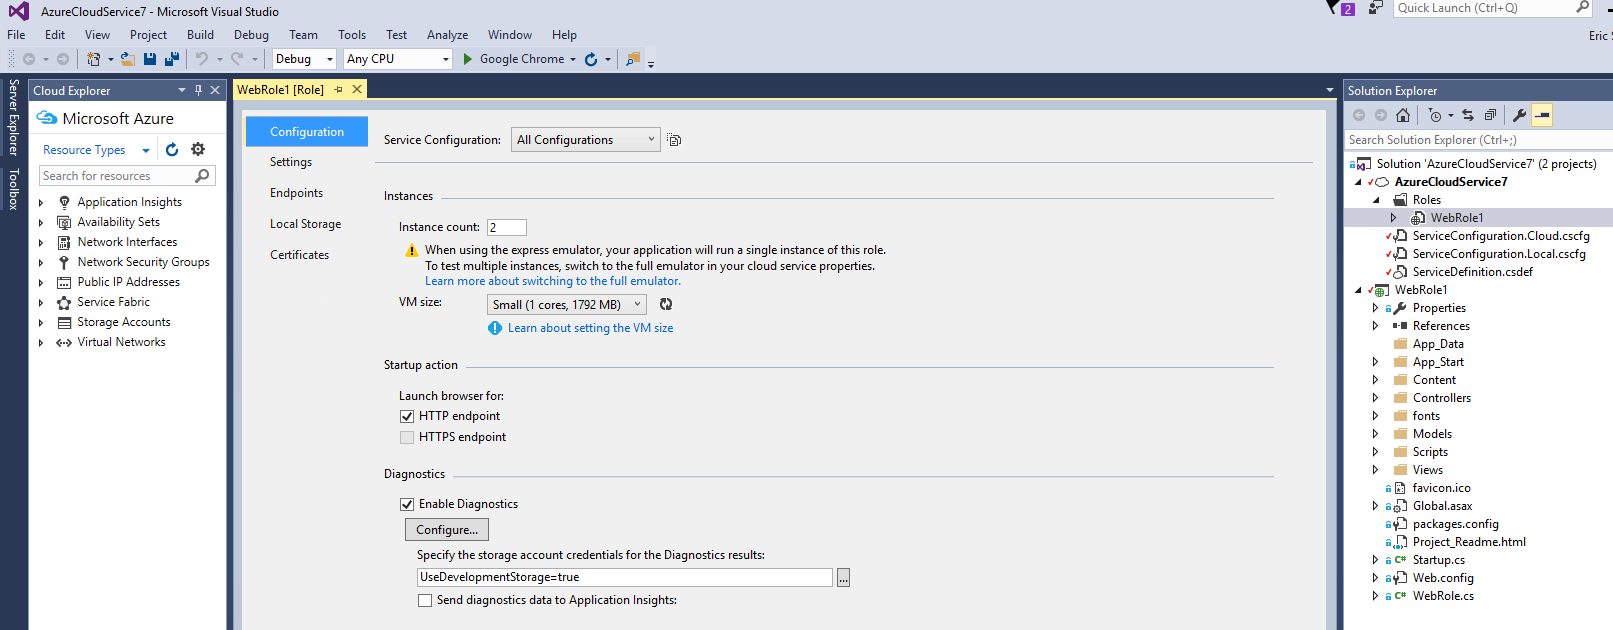Click the Save All toolbar icon
Image resolution: width=1613 pixels, height=630 pixels.
pos(171,59)
